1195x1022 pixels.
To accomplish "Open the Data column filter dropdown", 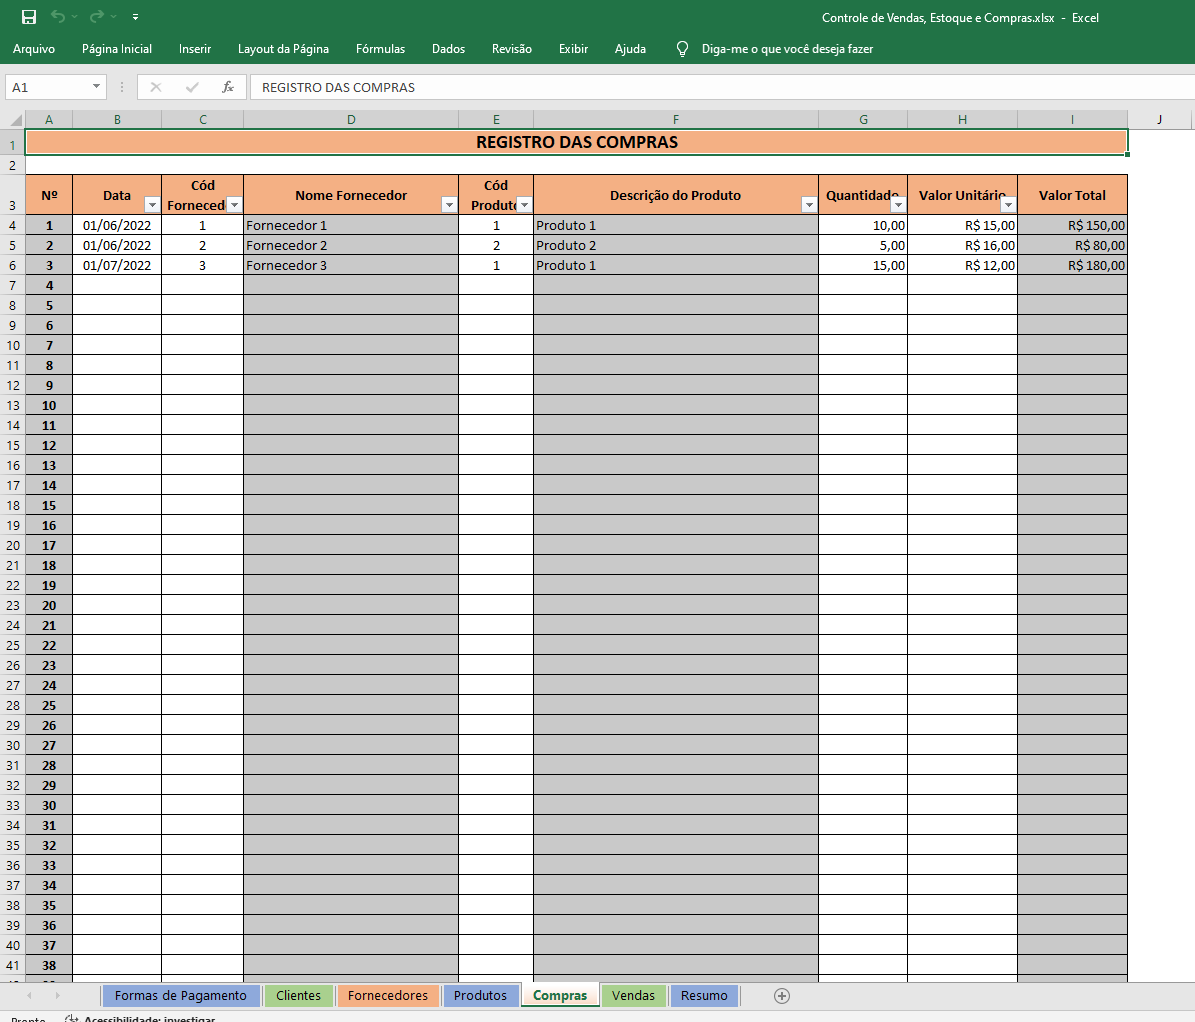I will pos(151,205).
